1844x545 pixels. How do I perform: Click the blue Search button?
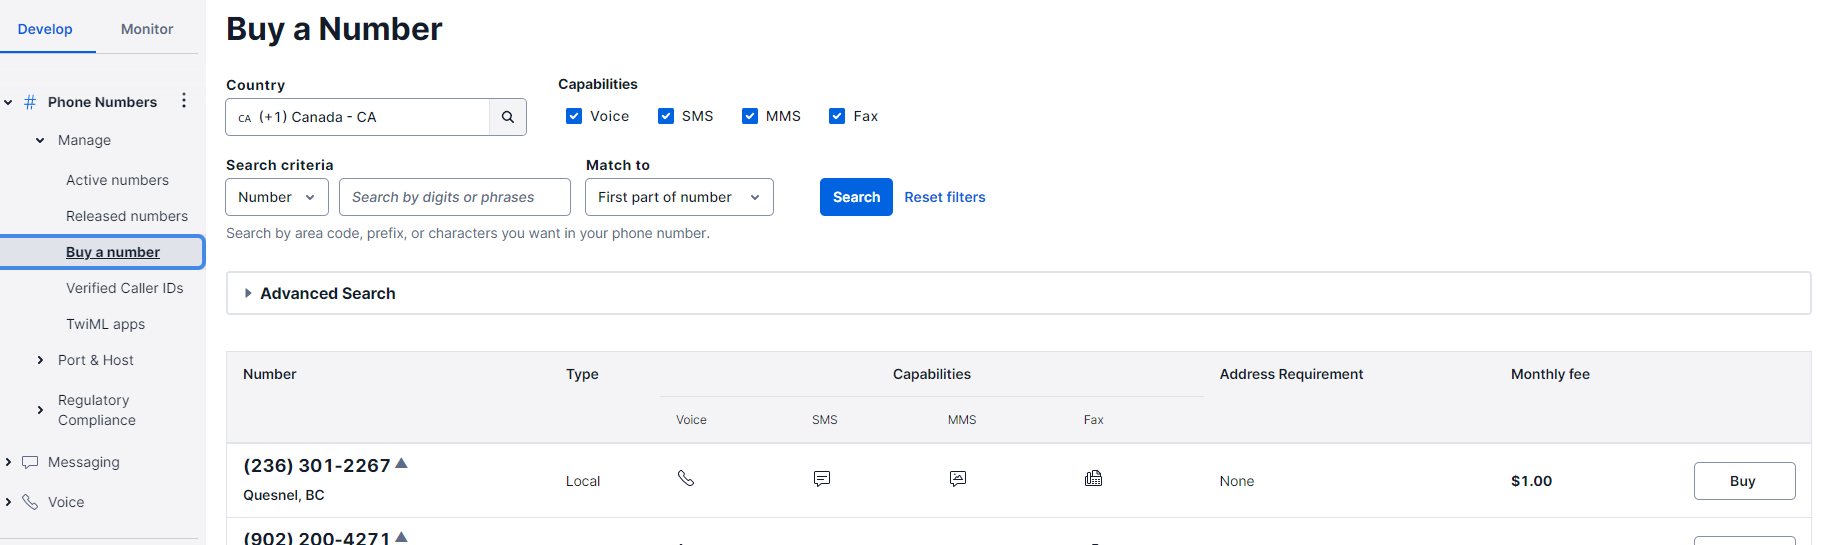click(856, 197)
